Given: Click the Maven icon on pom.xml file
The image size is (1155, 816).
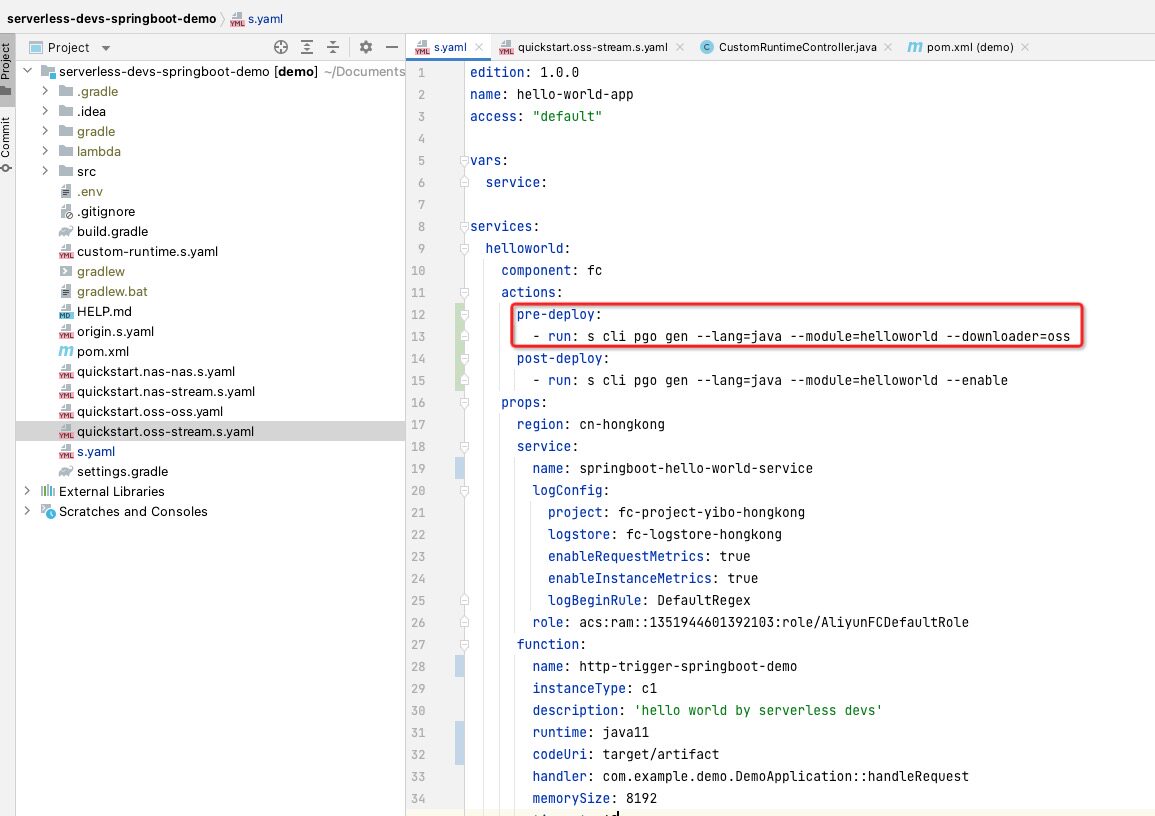Looking at the screenshot, I should click(x=66, y=352).
